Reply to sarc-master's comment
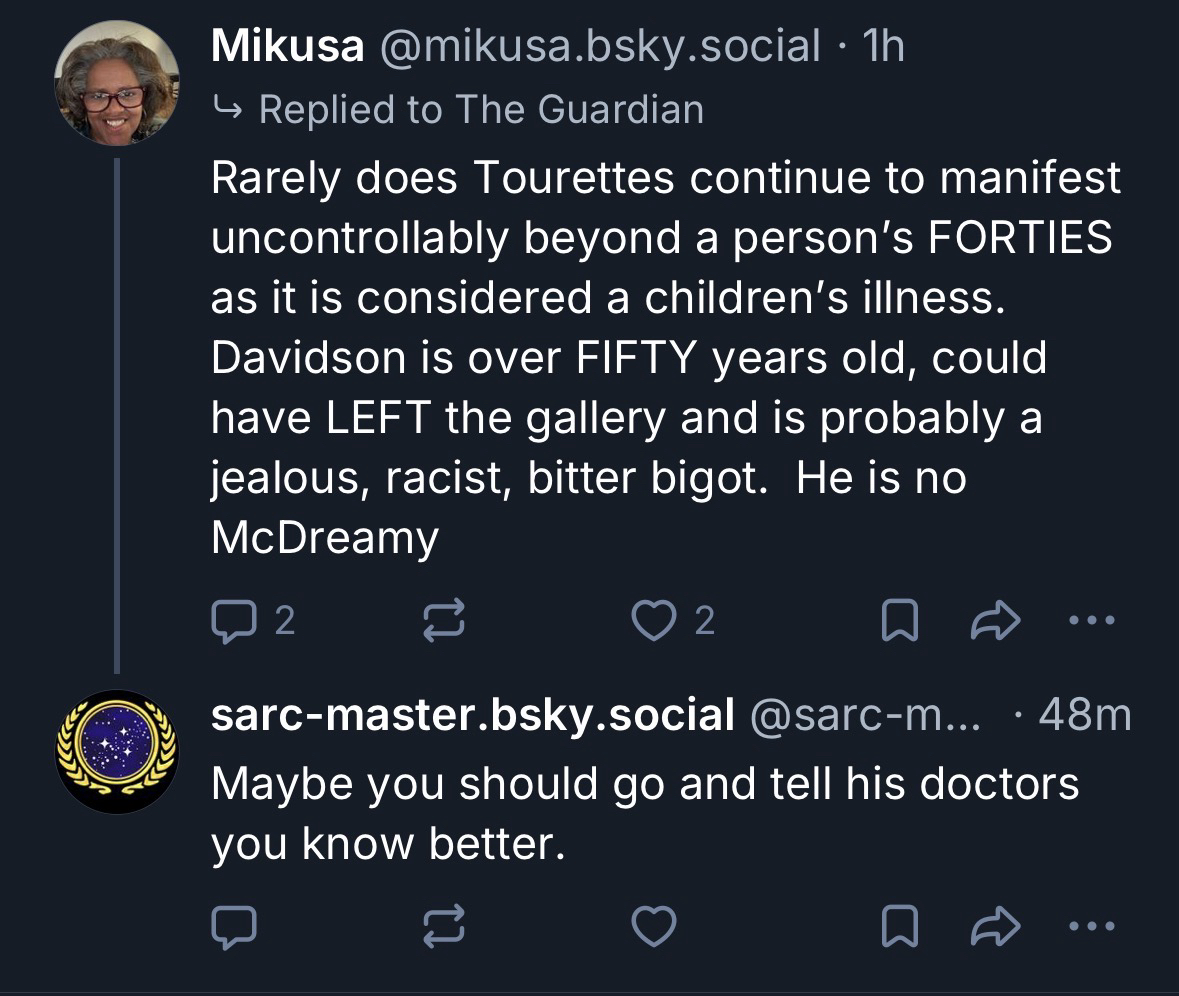The height and width of the screenshot is (996, 1179). tap(234, 927)
